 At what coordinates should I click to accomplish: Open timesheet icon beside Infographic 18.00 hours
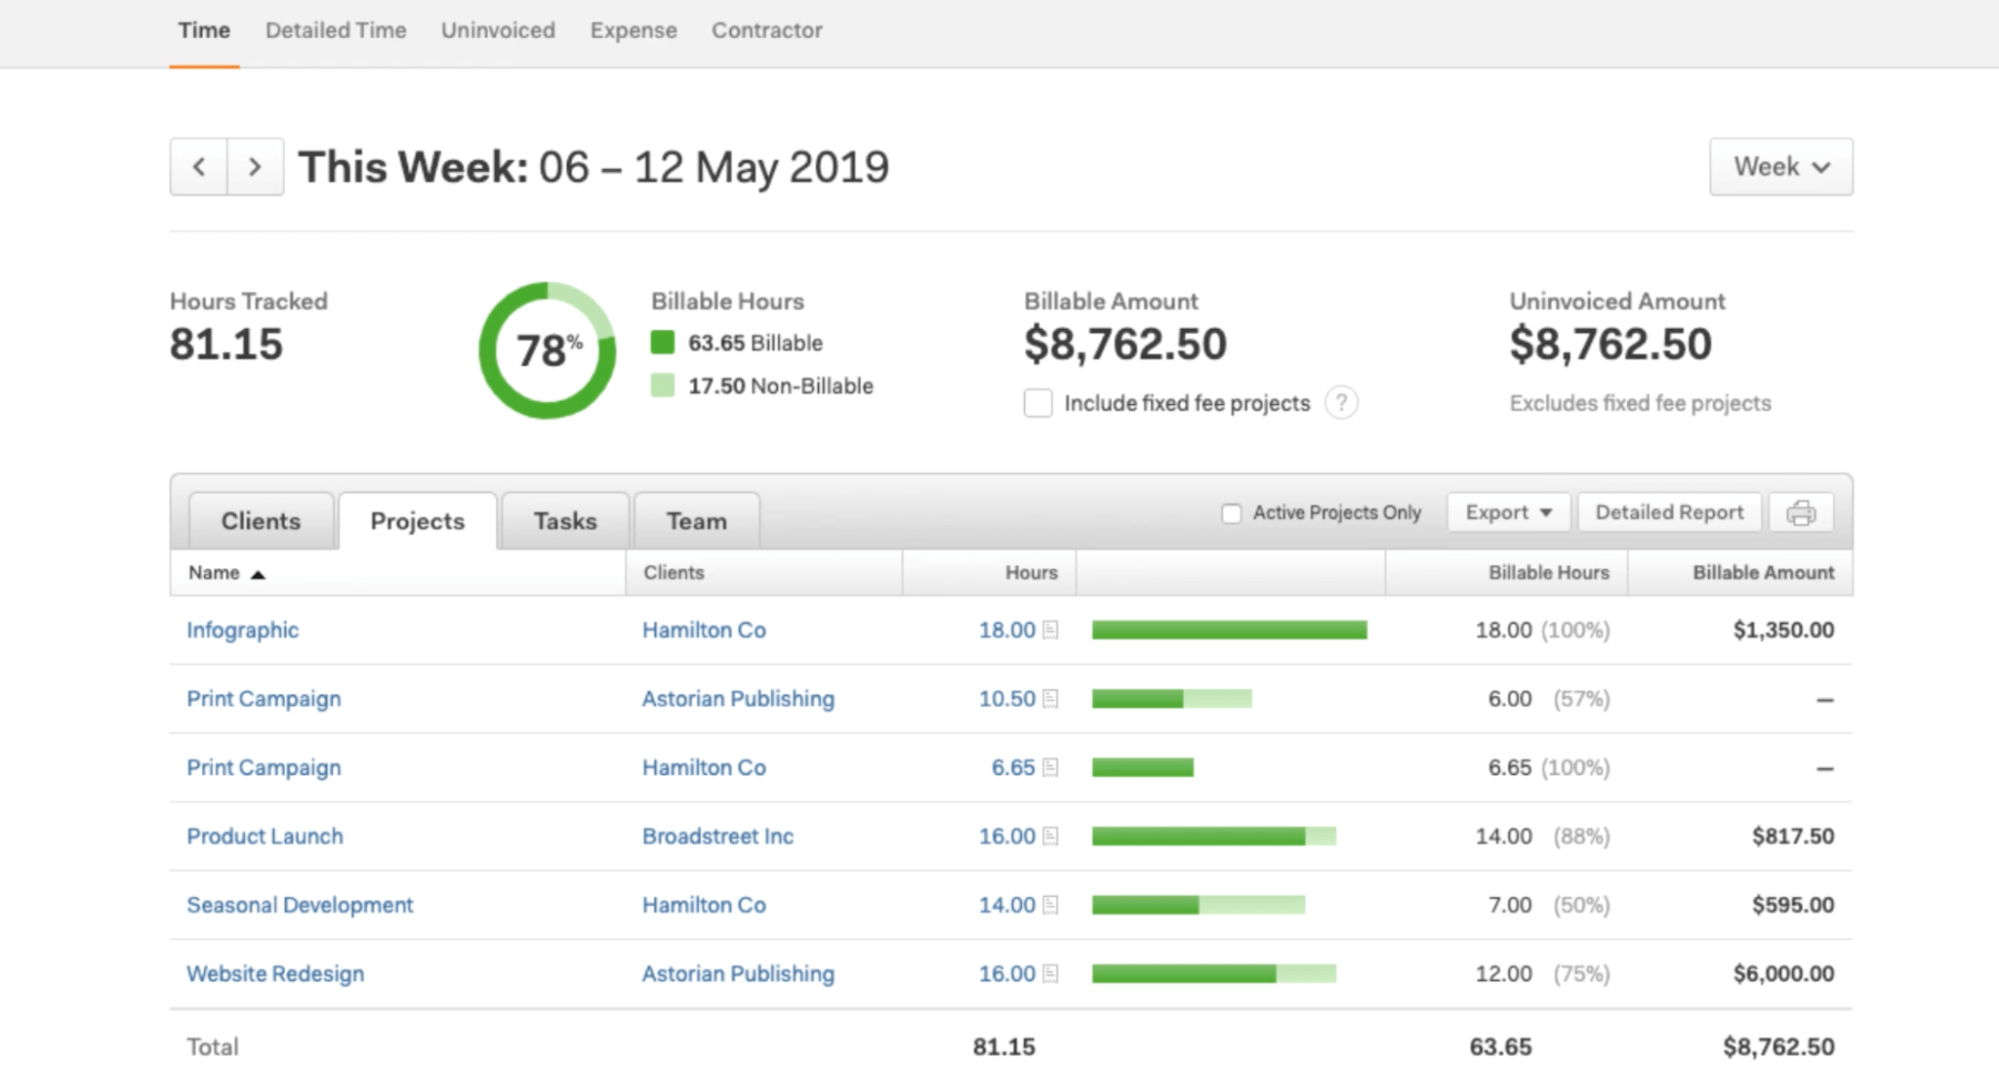(x=1050, y=630)
